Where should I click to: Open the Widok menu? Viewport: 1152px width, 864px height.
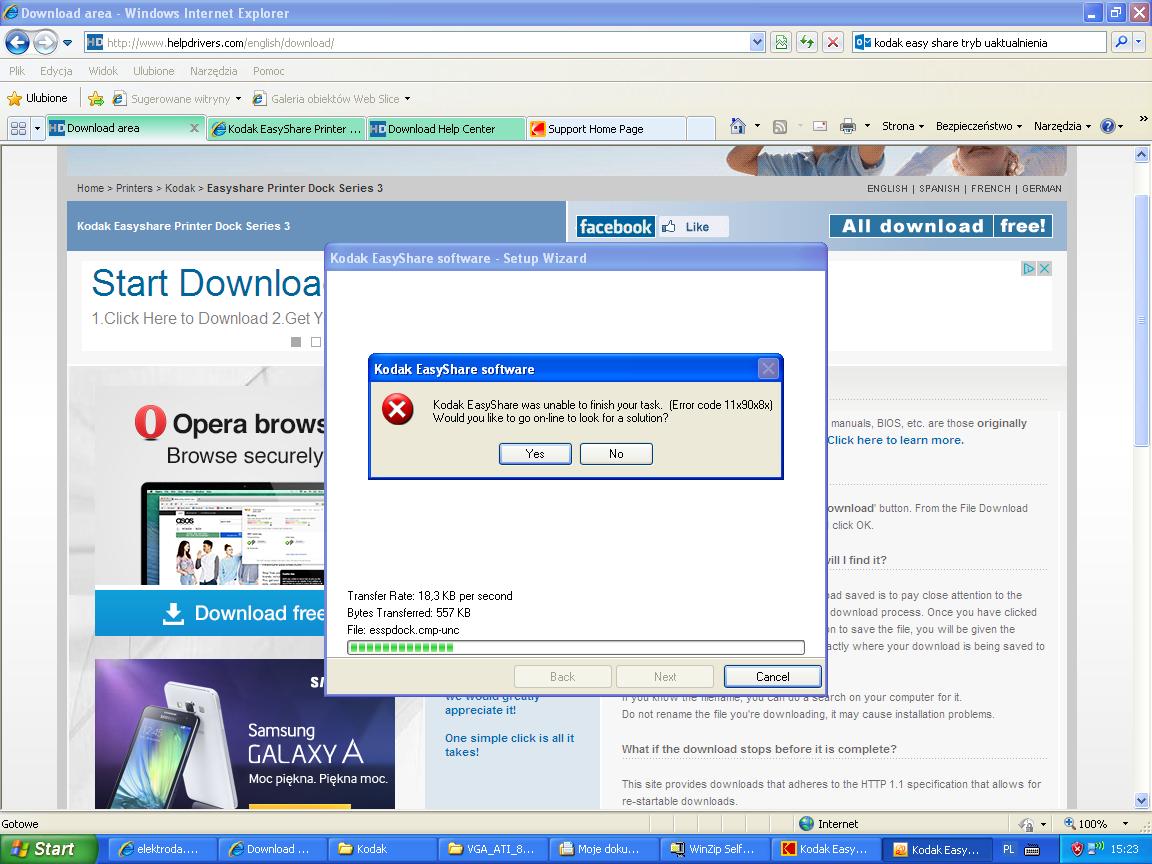[103, 71]
